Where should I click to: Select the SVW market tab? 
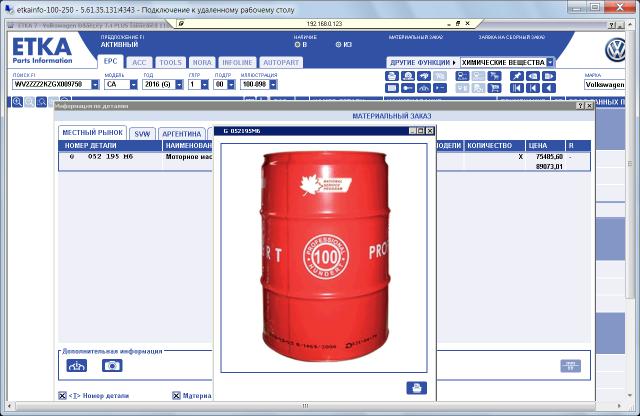click(142, 134)
